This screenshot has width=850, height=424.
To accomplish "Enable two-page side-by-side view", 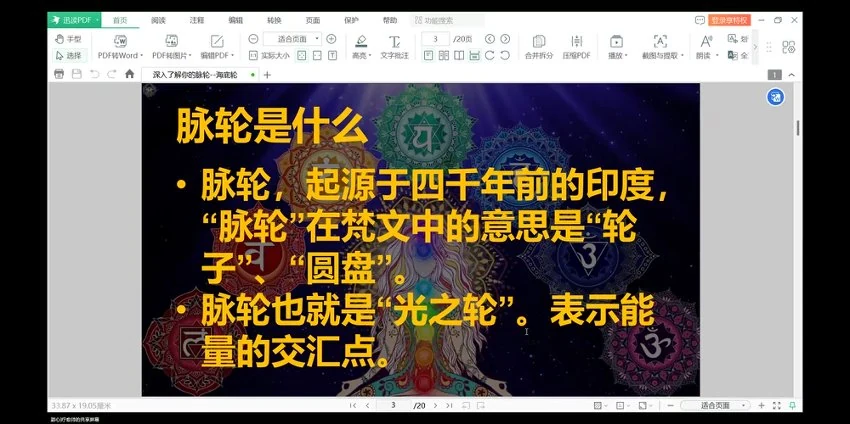I will [443, 55].
